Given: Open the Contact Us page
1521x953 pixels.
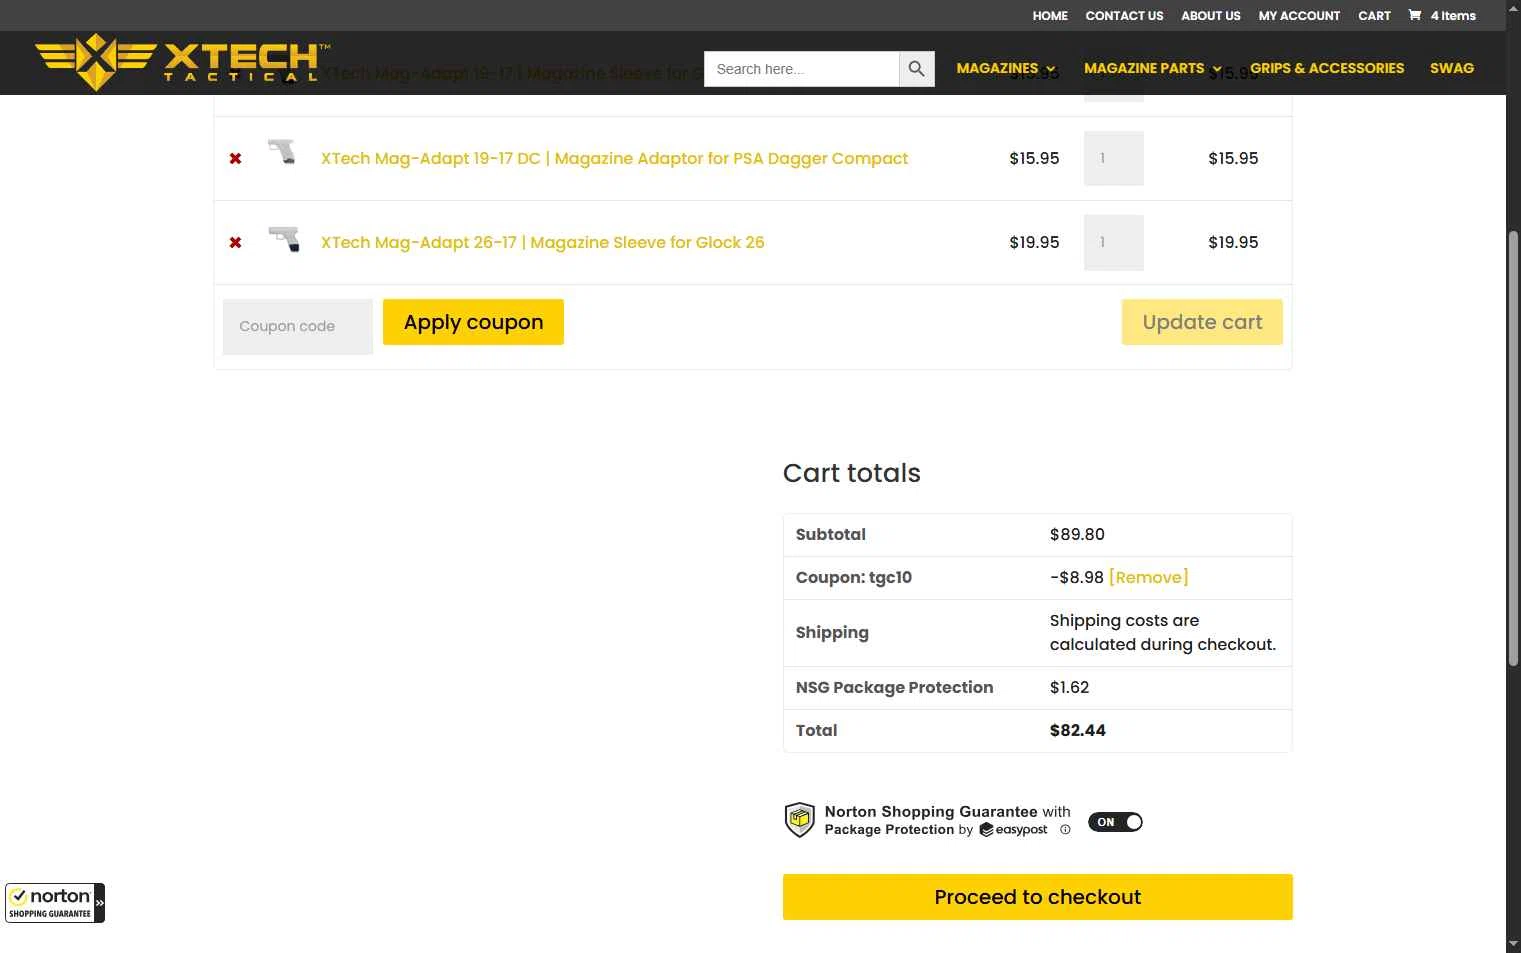Looking at the screenshot, I should pyautogui.click(x=1124, y=15).
